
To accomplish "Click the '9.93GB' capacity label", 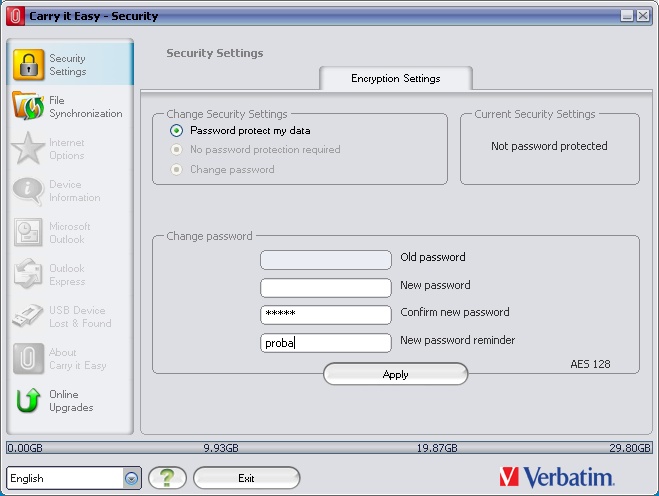I will [x=221, y=448].
